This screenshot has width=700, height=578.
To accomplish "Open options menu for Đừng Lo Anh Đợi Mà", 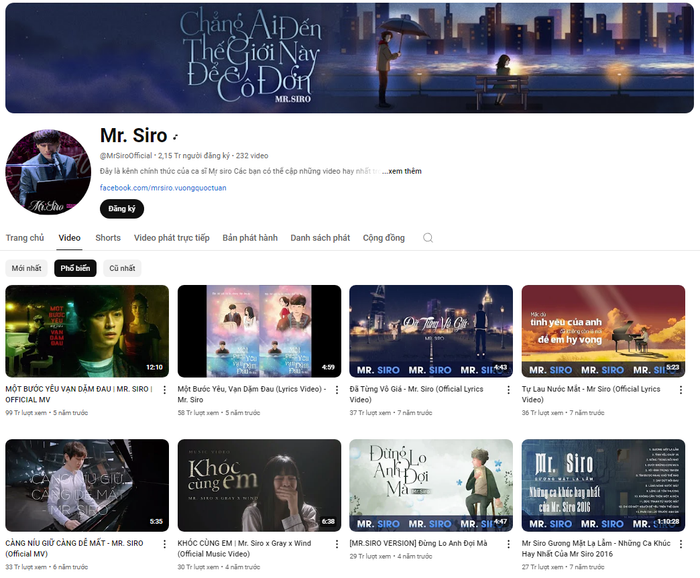I will pos(508,544).
